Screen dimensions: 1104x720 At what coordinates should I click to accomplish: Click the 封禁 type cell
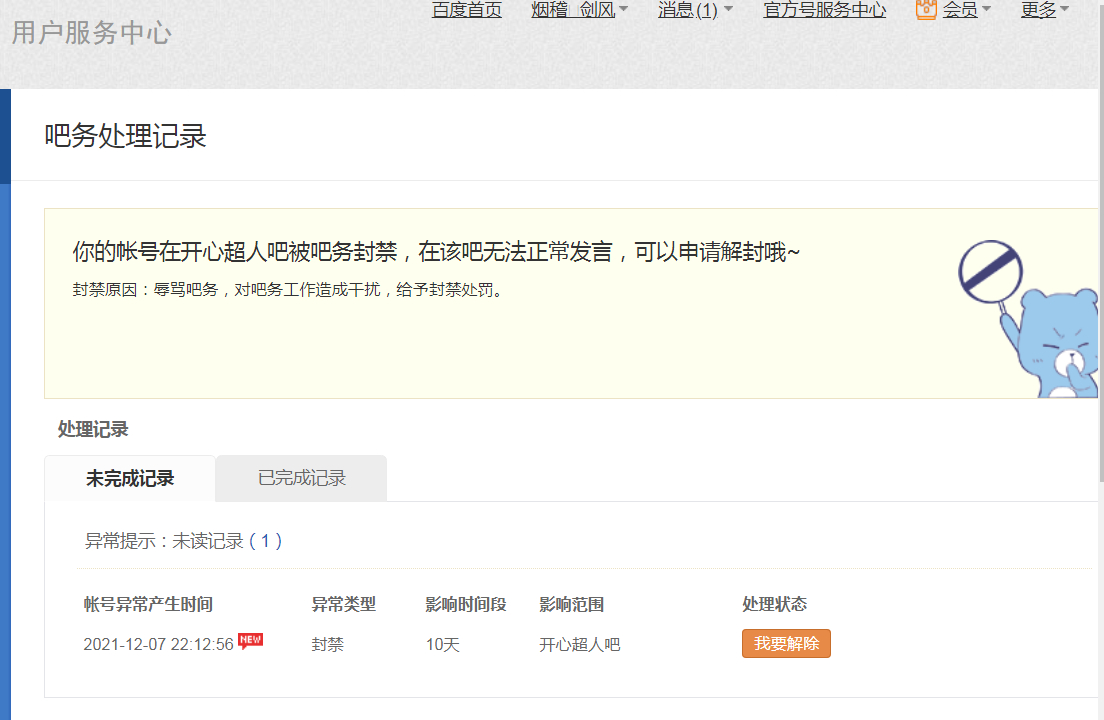[x=327, y=644]
